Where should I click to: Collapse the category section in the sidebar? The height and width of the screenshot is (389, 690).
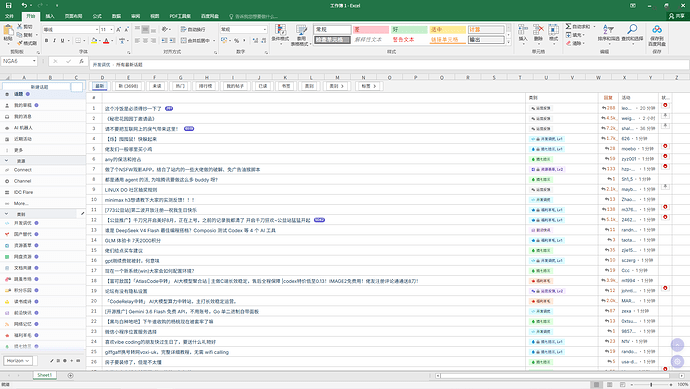click(6, 214)
